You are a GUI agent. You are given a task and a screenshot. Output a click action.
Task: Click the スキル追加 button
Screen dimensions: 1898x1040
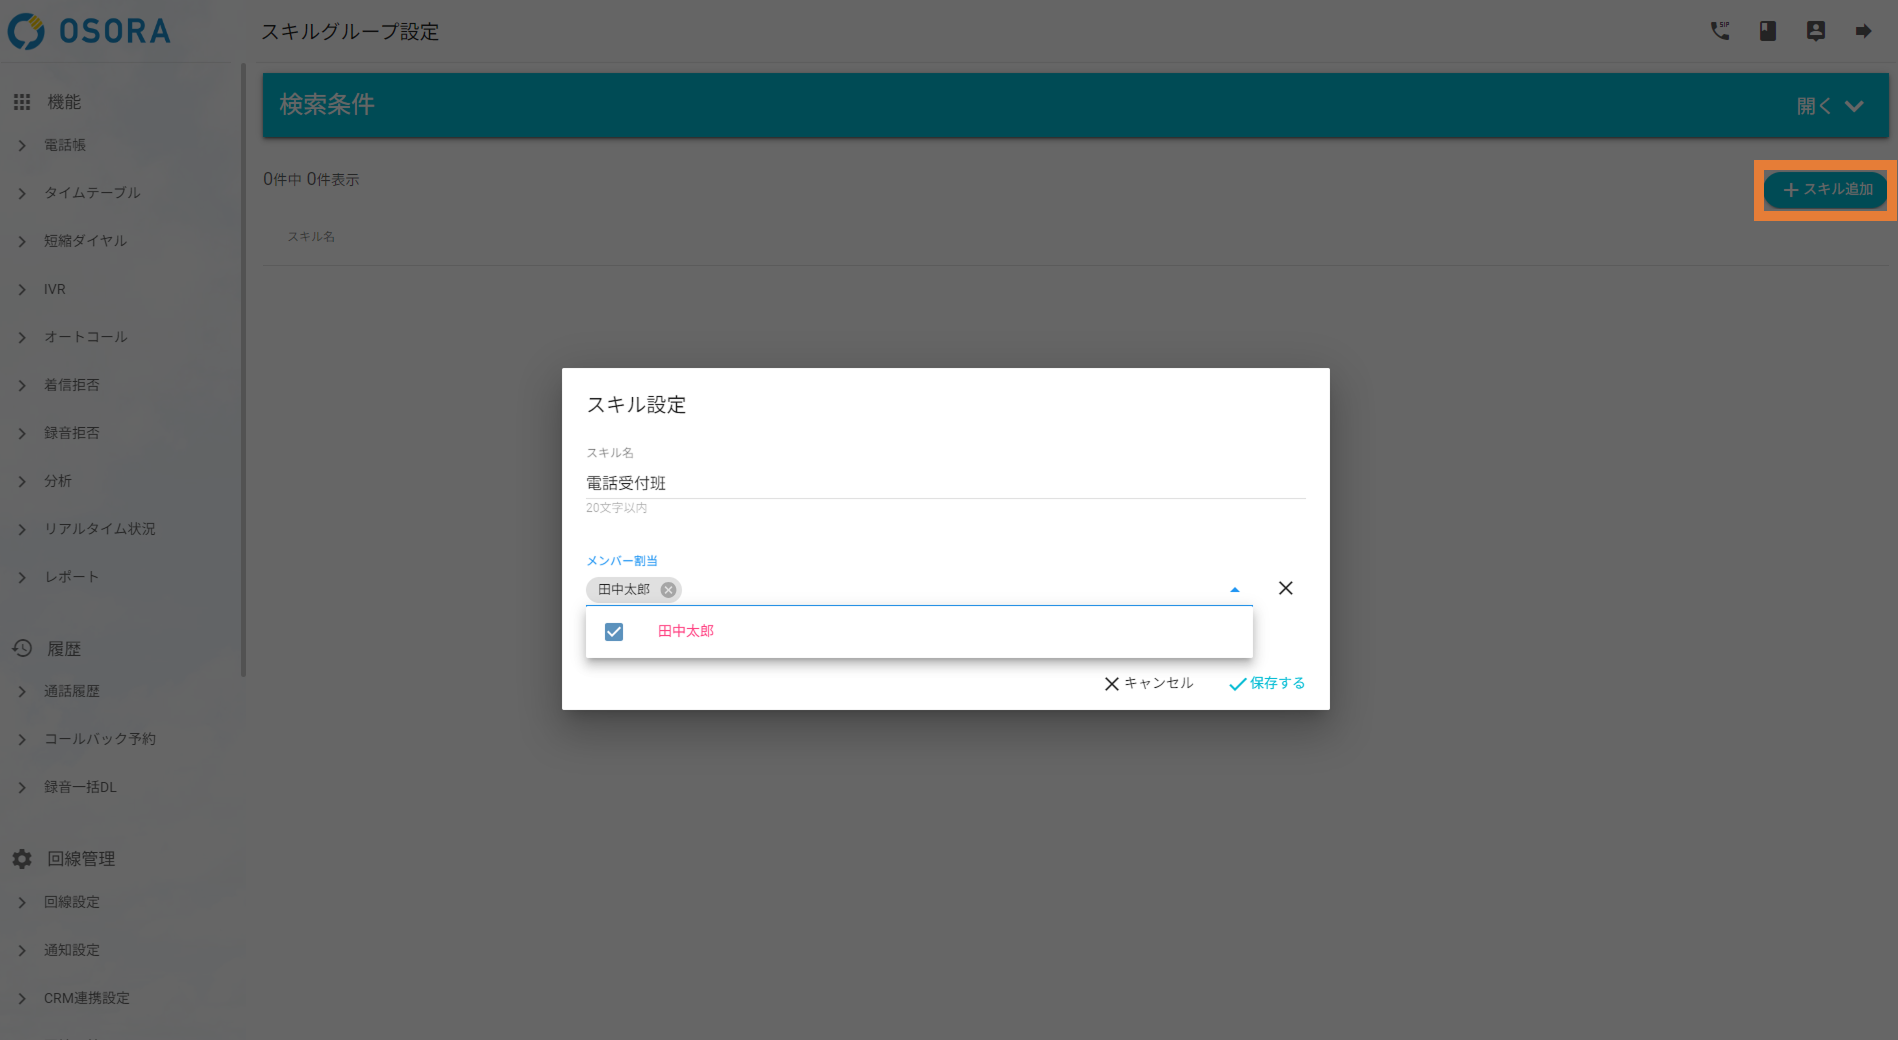click(x=1826, y=190)
